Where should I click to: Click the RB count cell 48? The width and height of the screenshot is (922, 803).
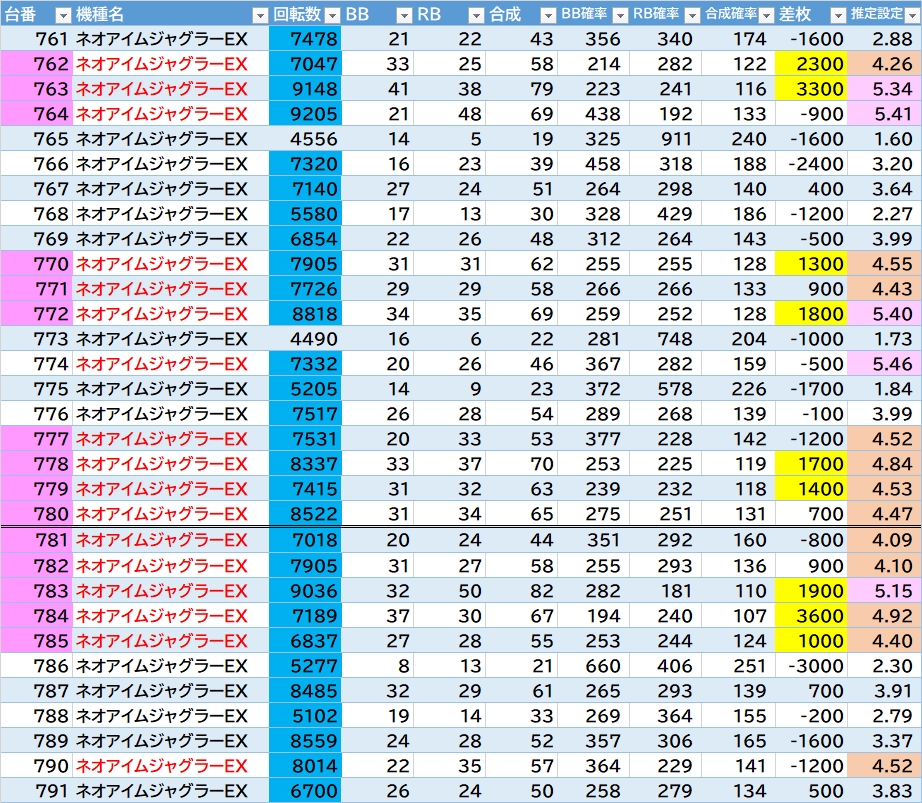click(x=449, y=113)
